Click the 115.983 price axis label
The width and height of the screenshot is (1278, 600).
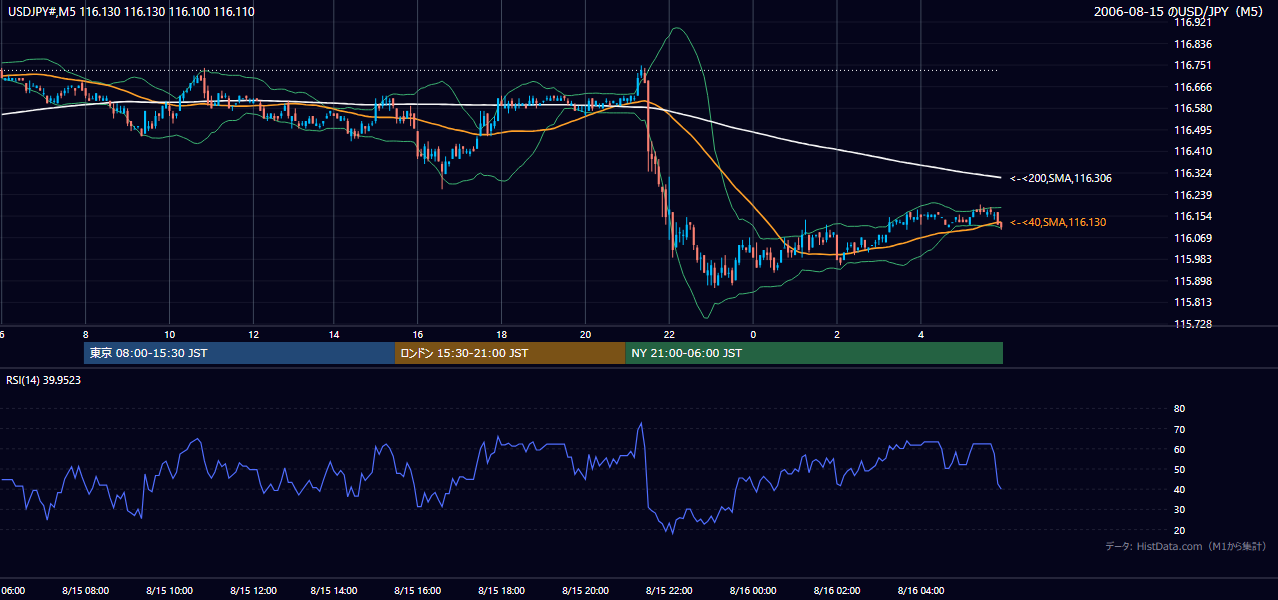(x=1192, y=259)
